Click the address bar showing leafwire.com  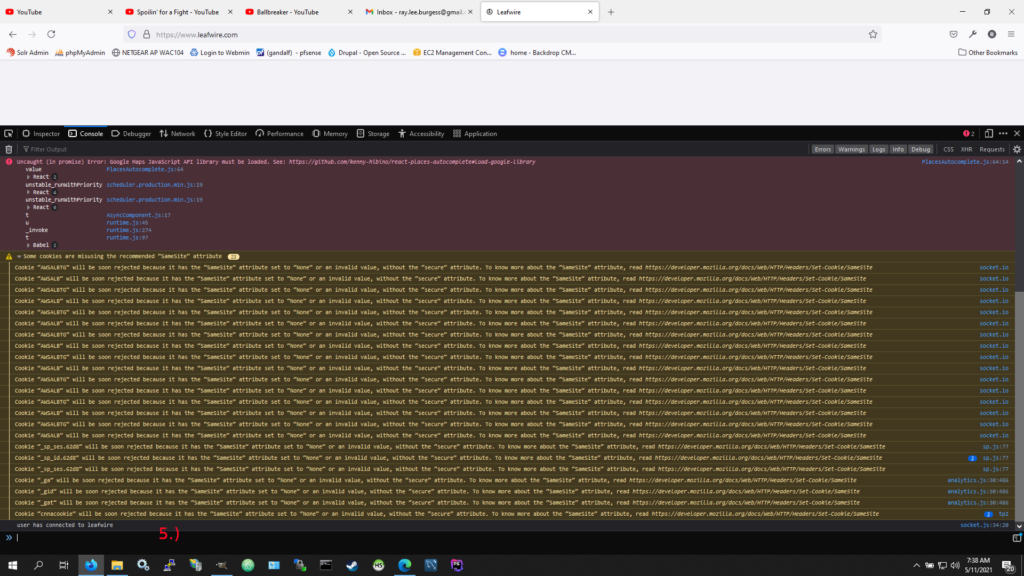[x=503, y=34]
